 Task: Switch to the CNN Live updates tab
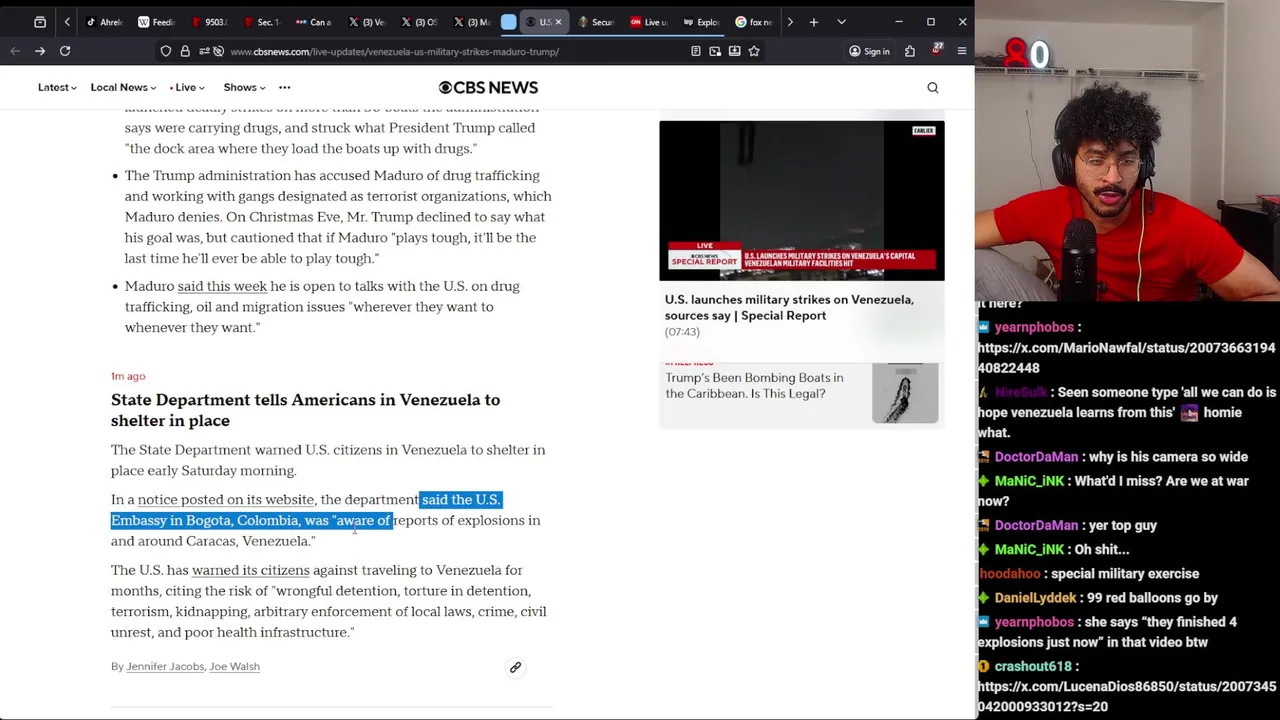pos(649,22)
